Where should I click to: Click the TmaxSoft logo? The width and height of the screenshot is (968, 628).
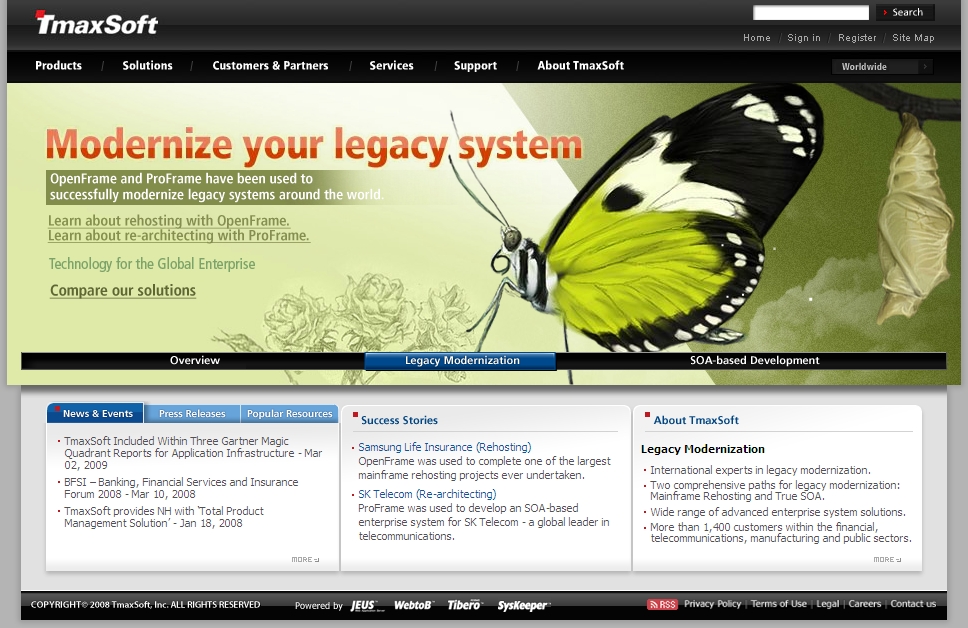coord(96,23)
